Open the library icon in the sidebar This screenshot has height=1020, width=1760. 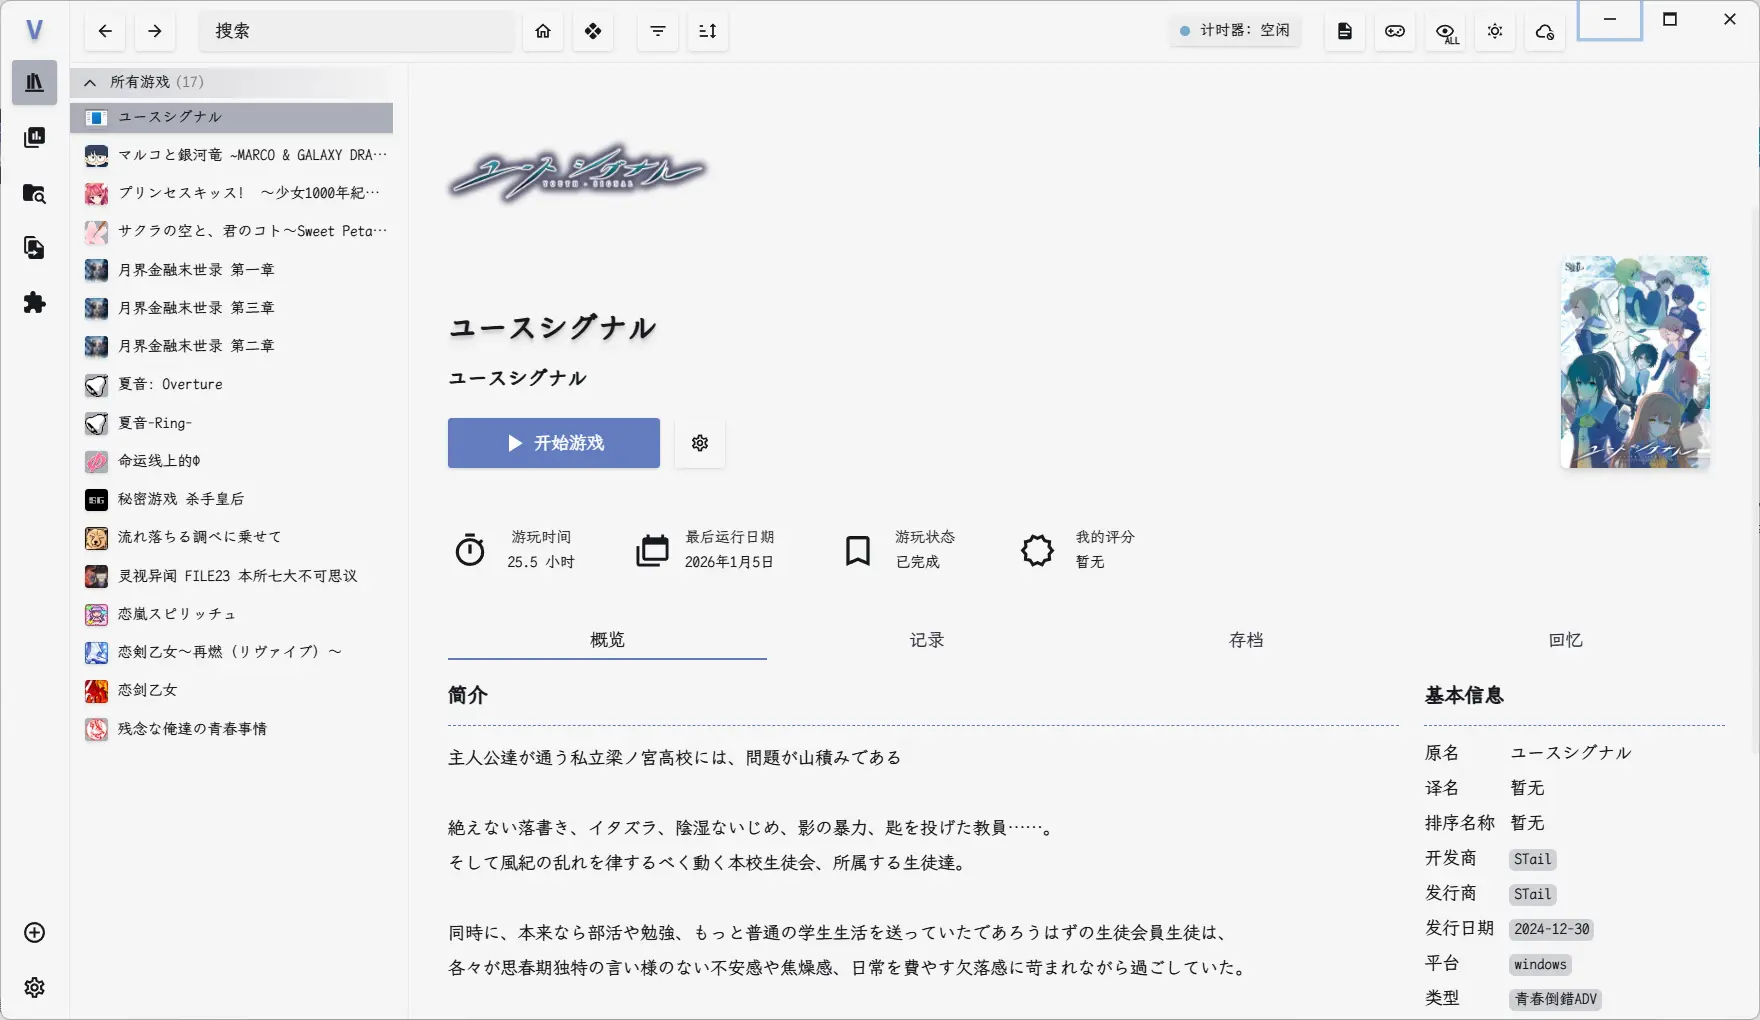34,83
